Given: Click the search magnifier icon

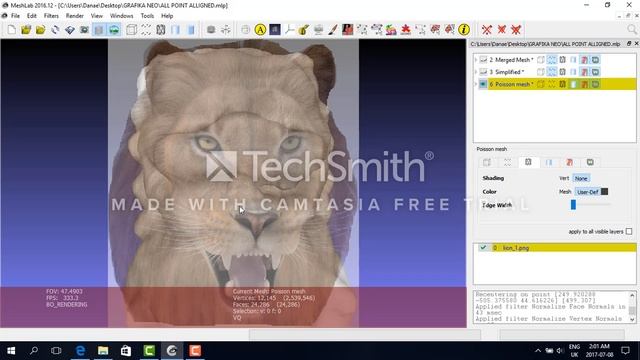Looking at the screenshot, I should [632, 29].
